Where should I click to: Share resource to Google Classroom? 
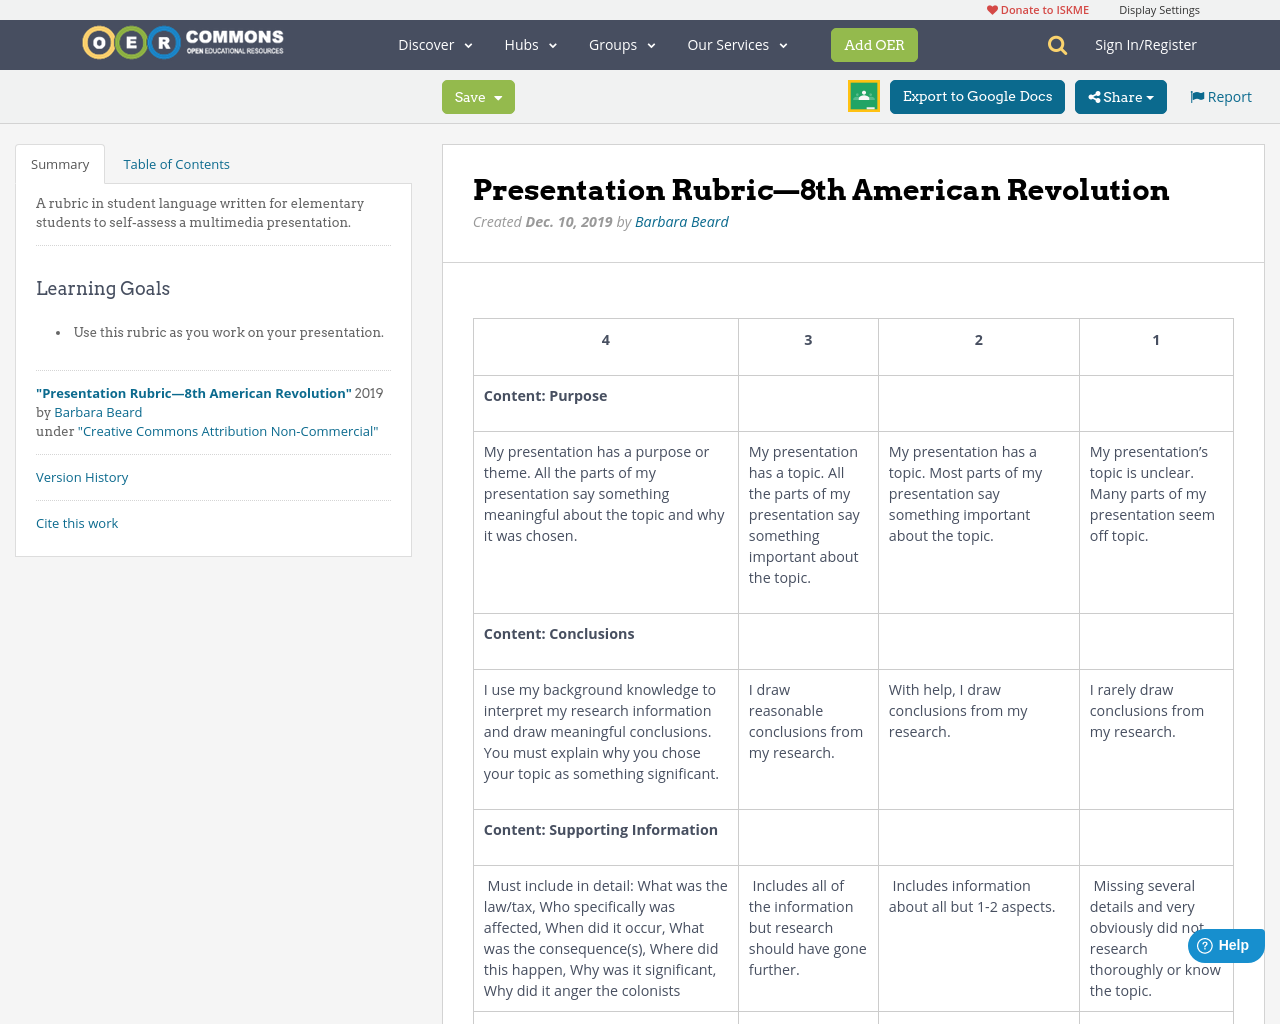[863, 97]
